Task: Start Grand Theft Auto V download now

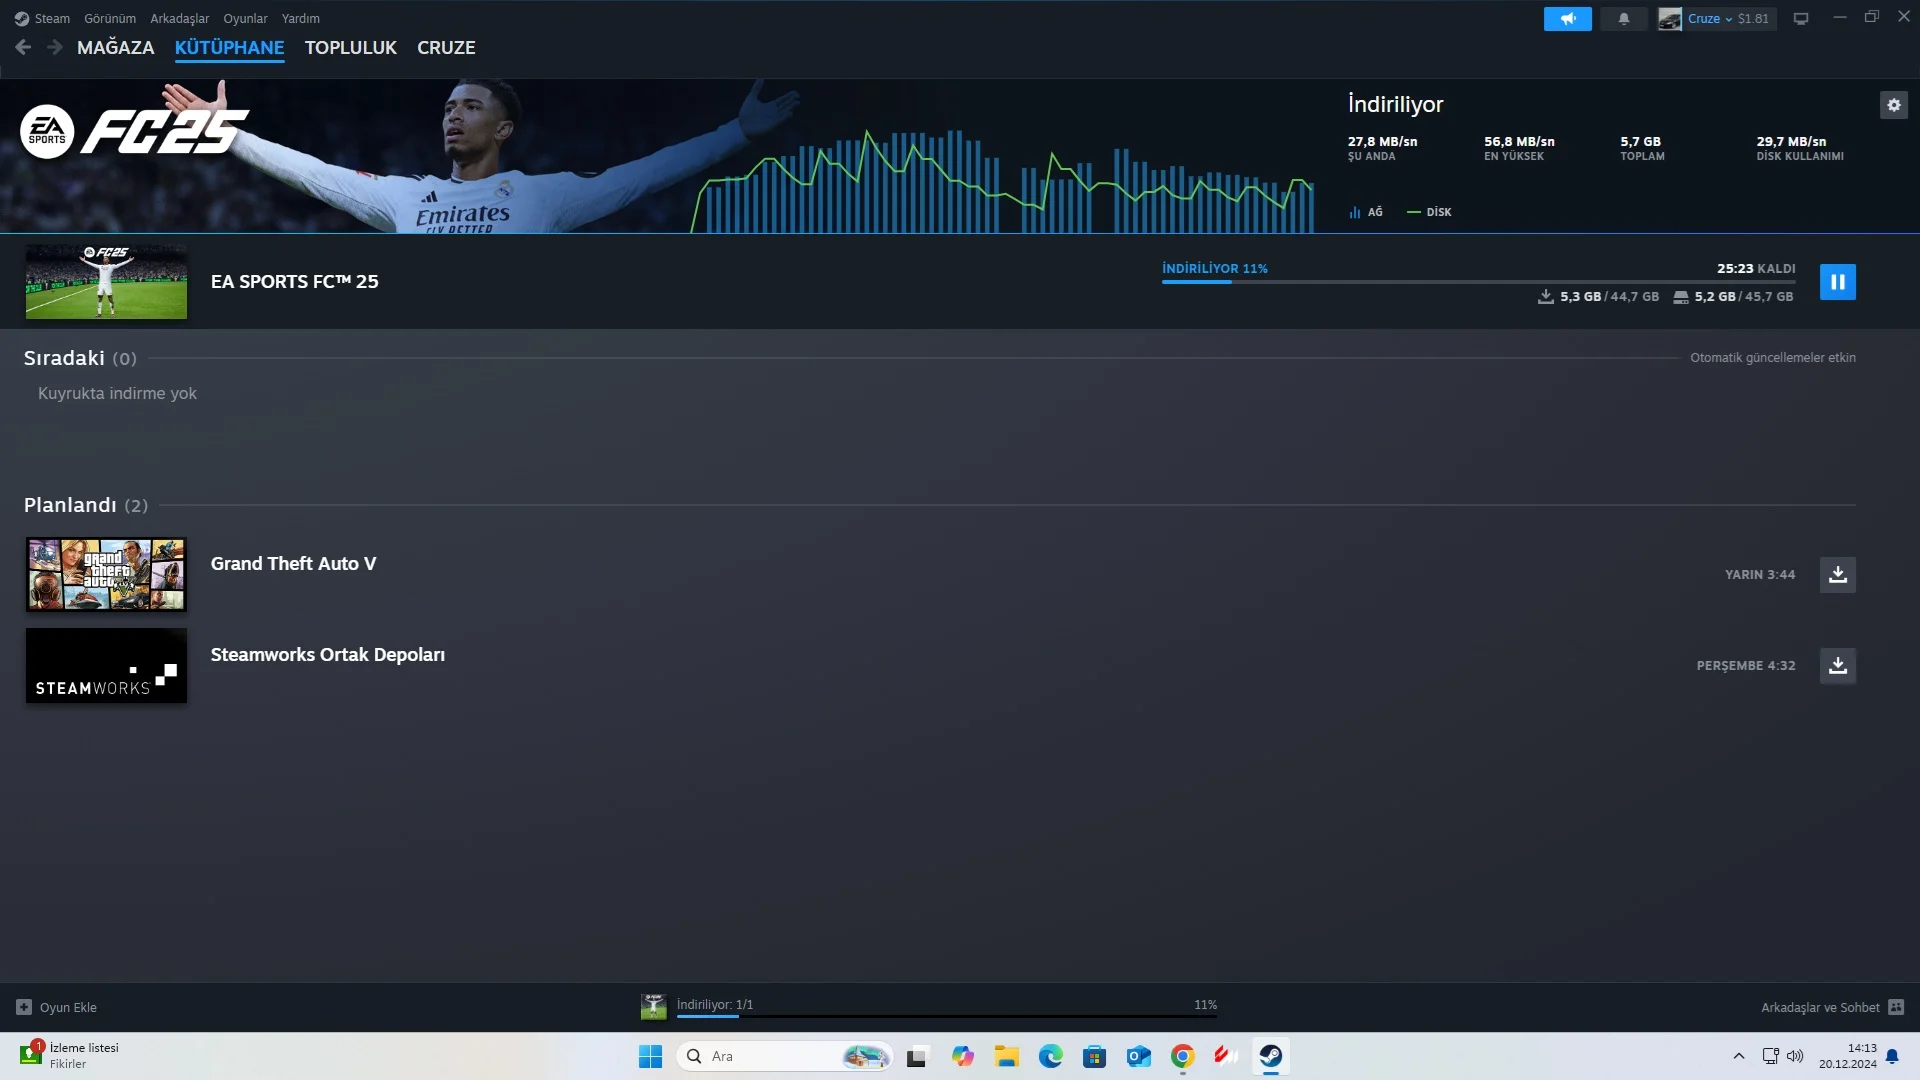Action: tap(1837, 575)
